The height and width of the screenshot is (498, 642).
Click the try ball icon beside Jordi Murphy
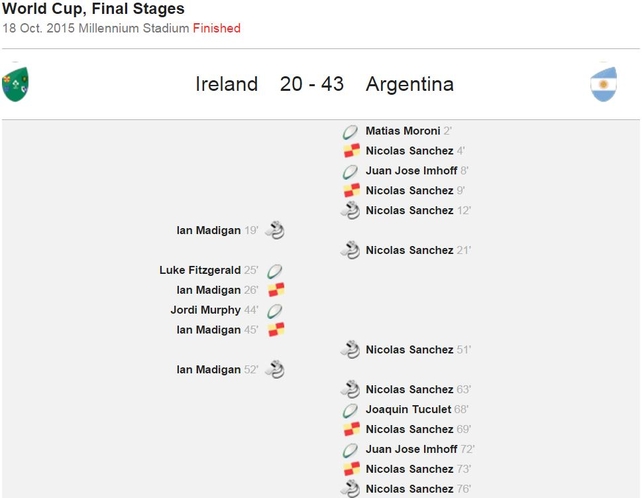275,310
